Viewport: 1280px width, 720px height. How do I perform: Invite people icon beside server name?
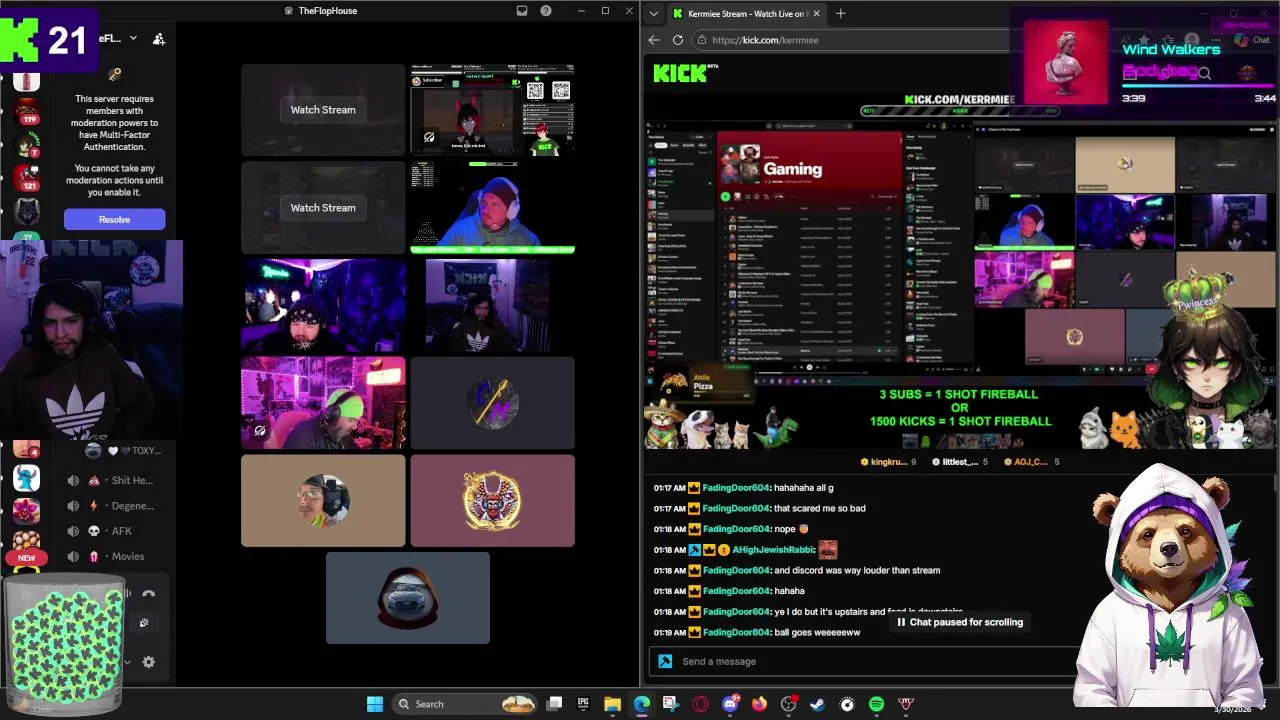click(158, 39)
